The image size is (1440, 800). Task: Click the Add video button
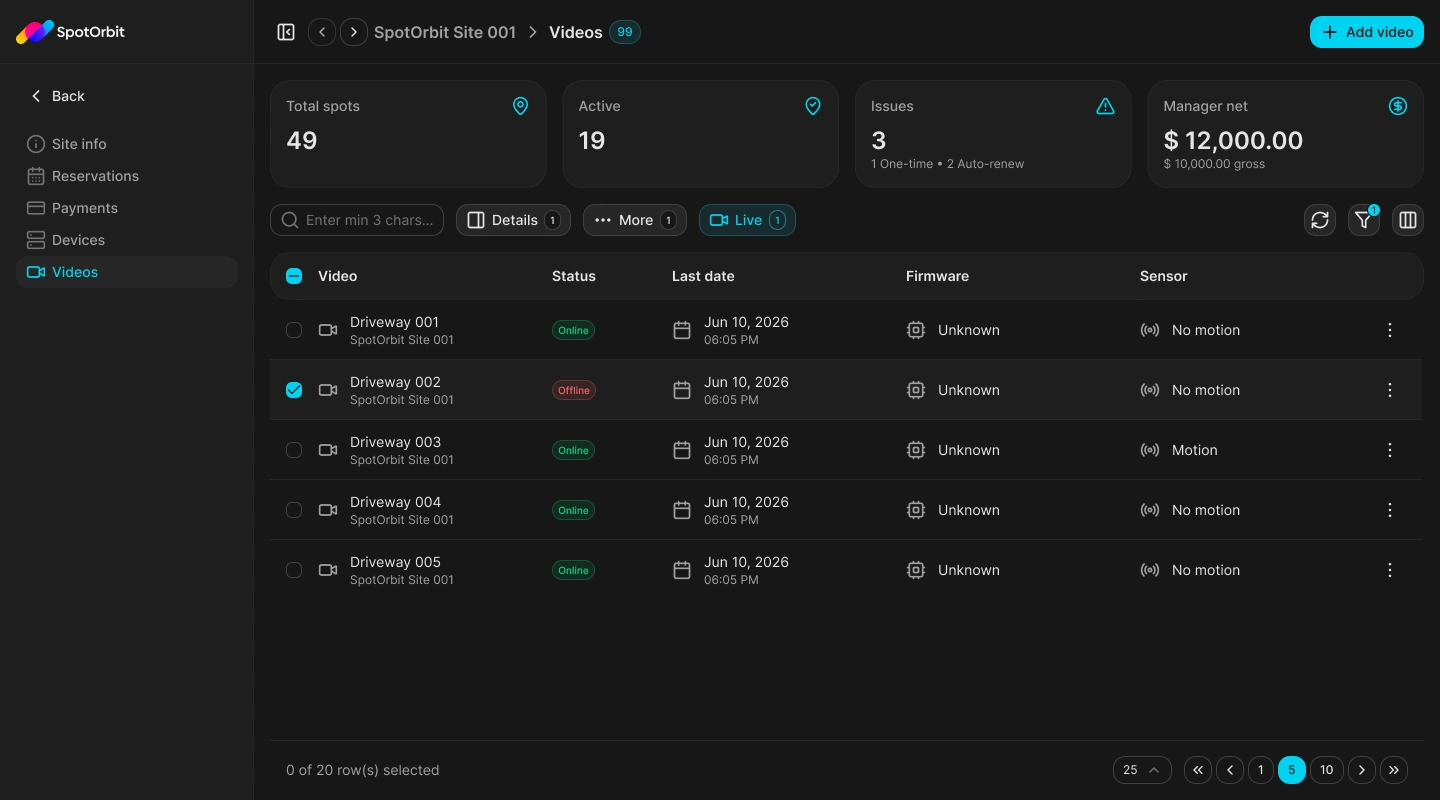[x=1367, y=32]
